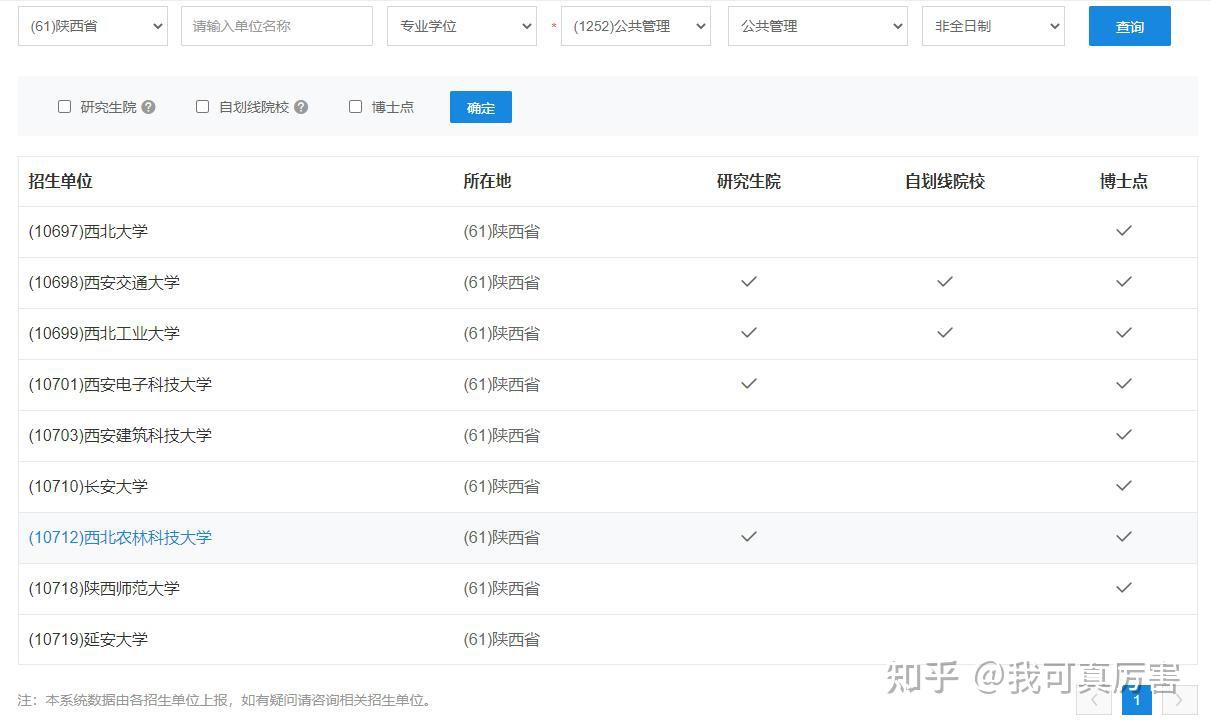Open the 公共管理 major dropdown
The image size is (1211, 726).
coord(818,26)
